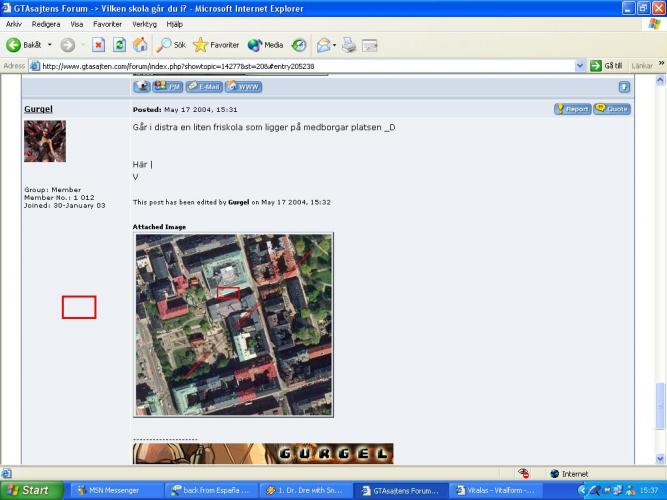Refresh the page with the Refresh icon
The image size is (667, 500).
point(119,45)
